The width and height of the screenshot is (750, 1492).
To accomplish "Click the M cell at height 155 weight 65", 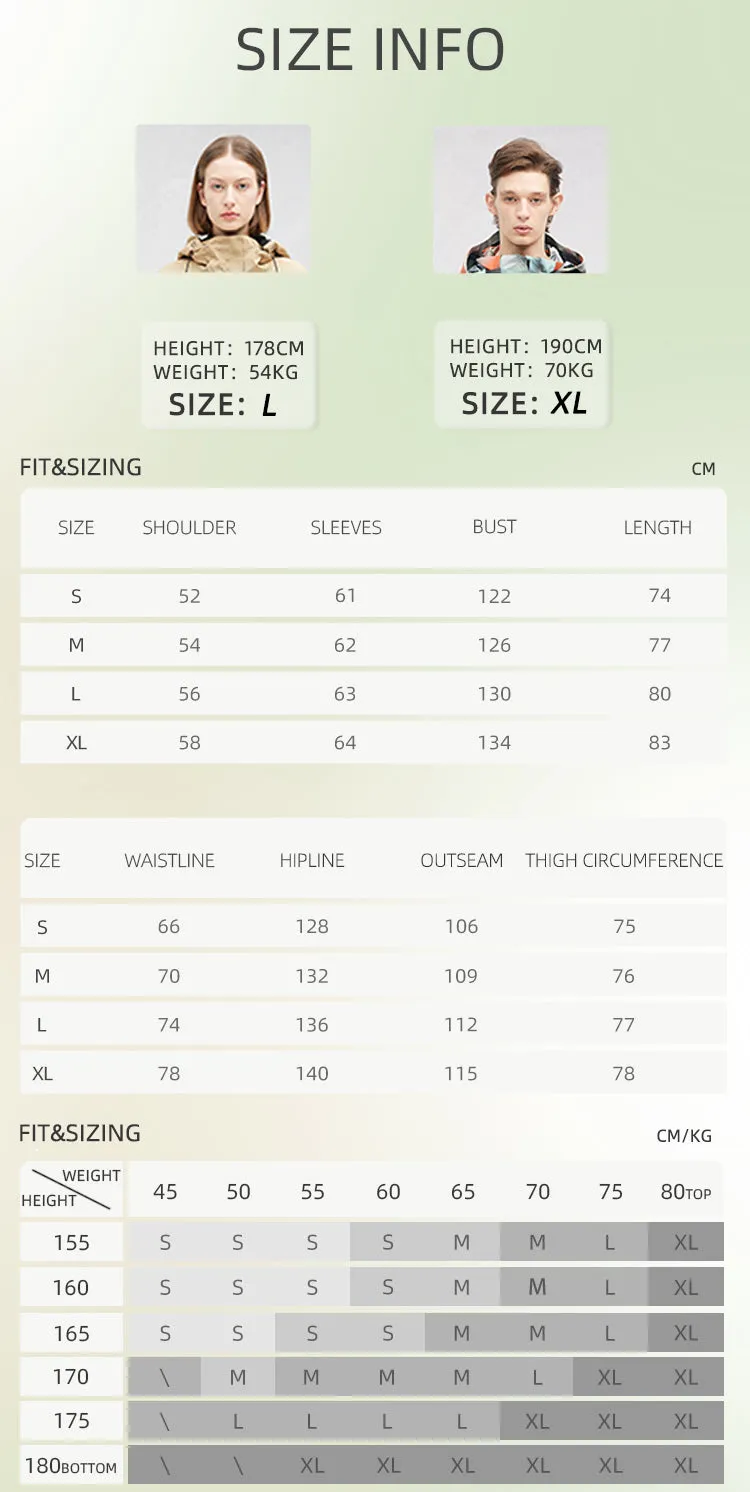I will pyautogui.click(x=461, y=1242).
